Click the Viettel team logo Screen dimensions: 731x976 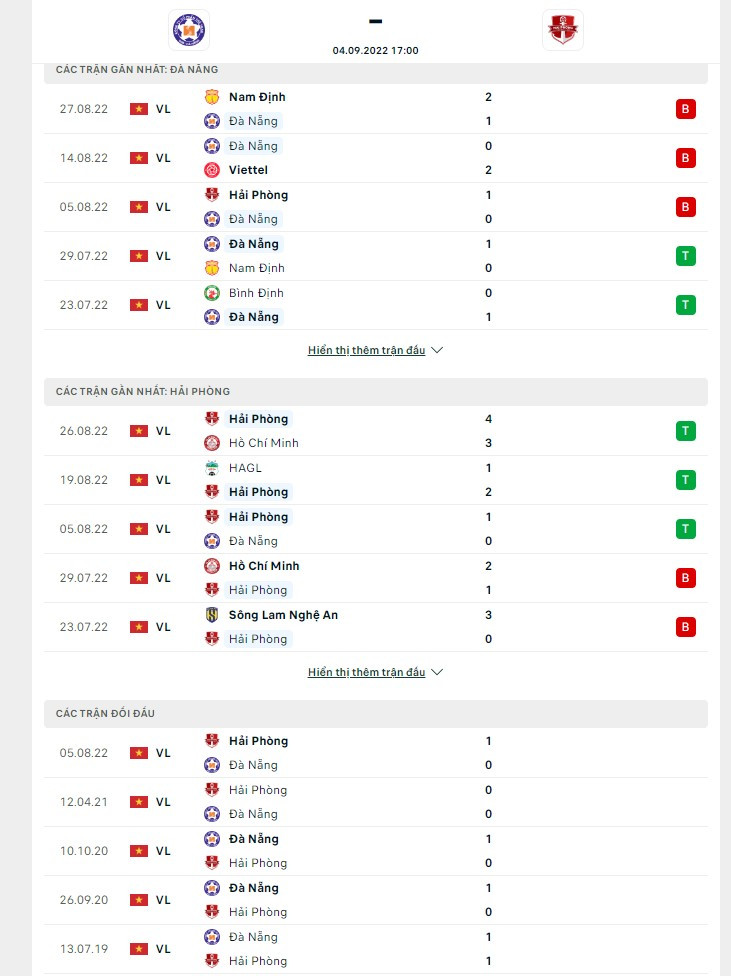pyautogui.click(x=212, y=170)
